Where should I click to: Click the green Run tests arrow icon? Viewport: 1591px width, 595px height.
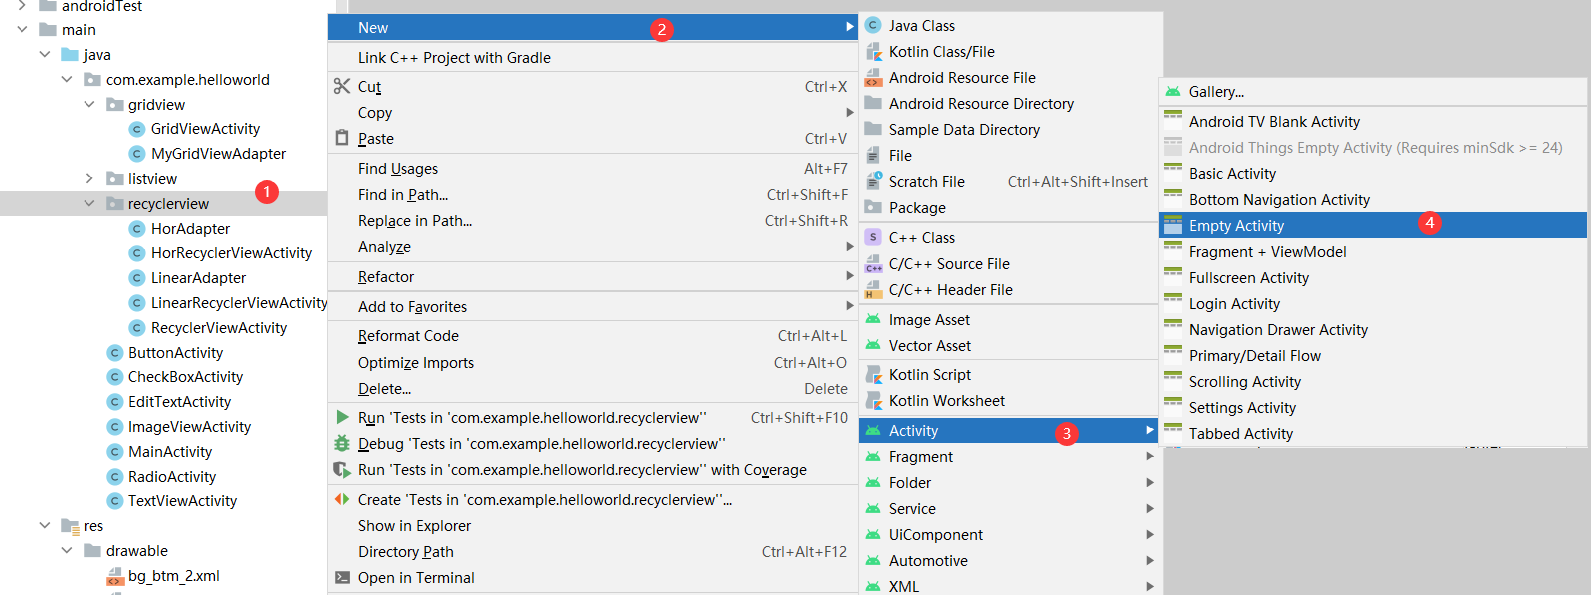click(342, 418)
